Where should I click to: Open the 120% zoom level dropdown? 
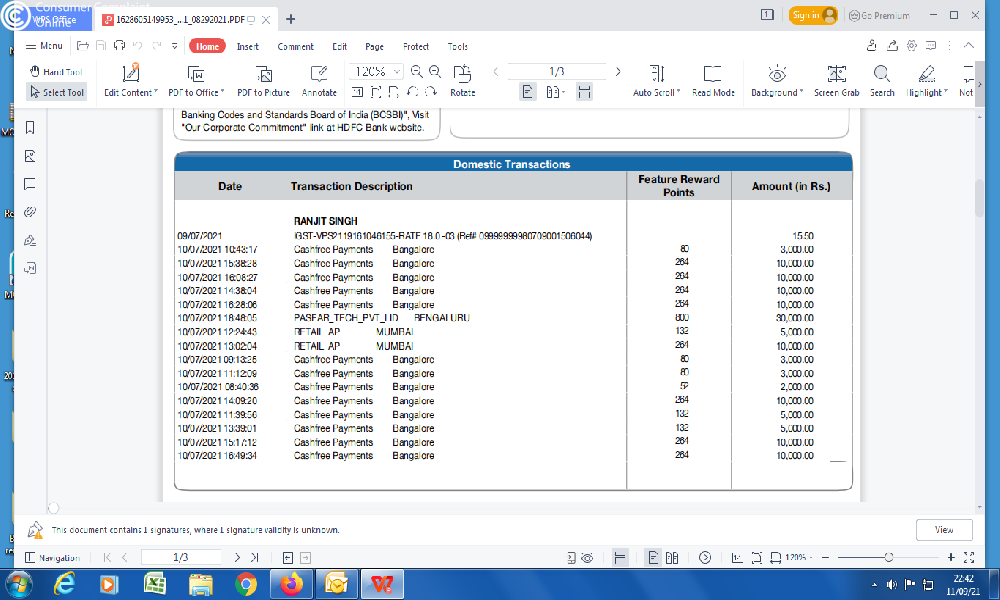coord(397,72)
